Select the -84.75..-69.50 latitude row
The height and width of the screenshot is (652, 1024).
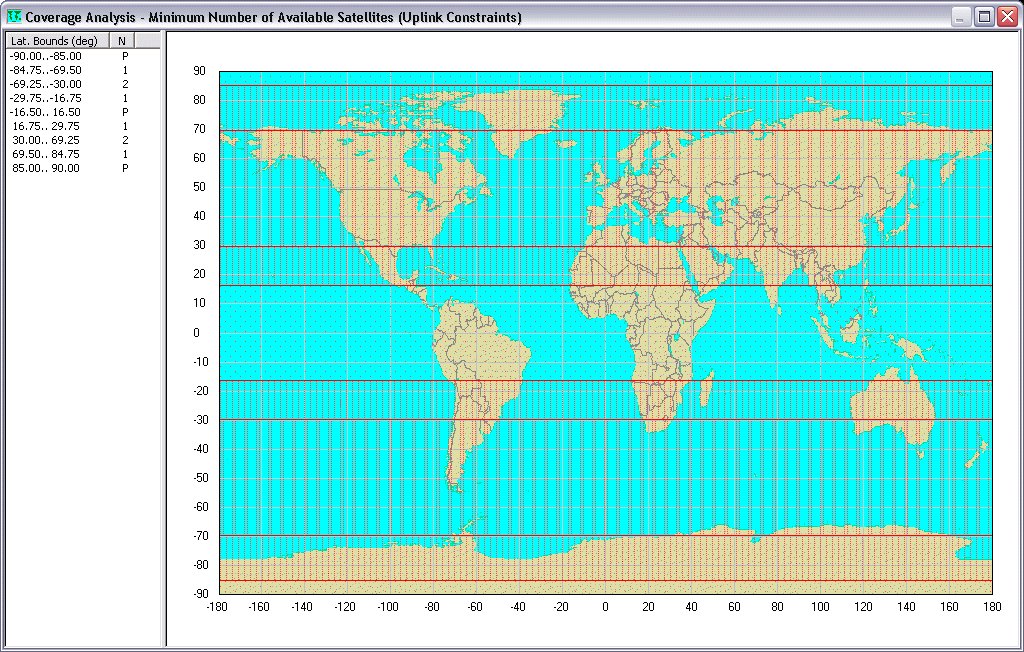(46, 71)
